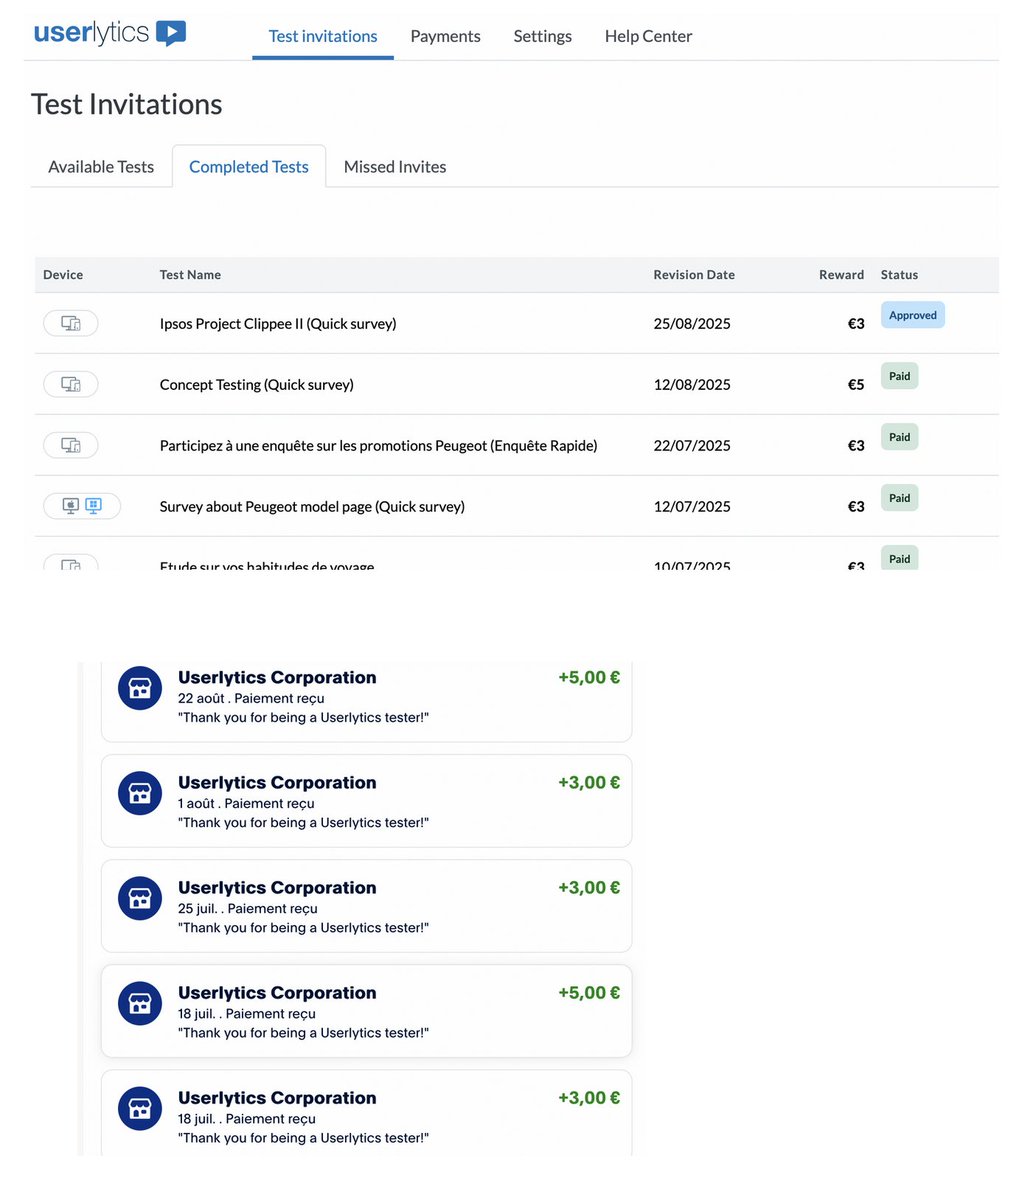The height and width of the screenshot is (1200, 1019).
Task: Open Survey about Peugeot model page test
Action: [x=312, y=507]
